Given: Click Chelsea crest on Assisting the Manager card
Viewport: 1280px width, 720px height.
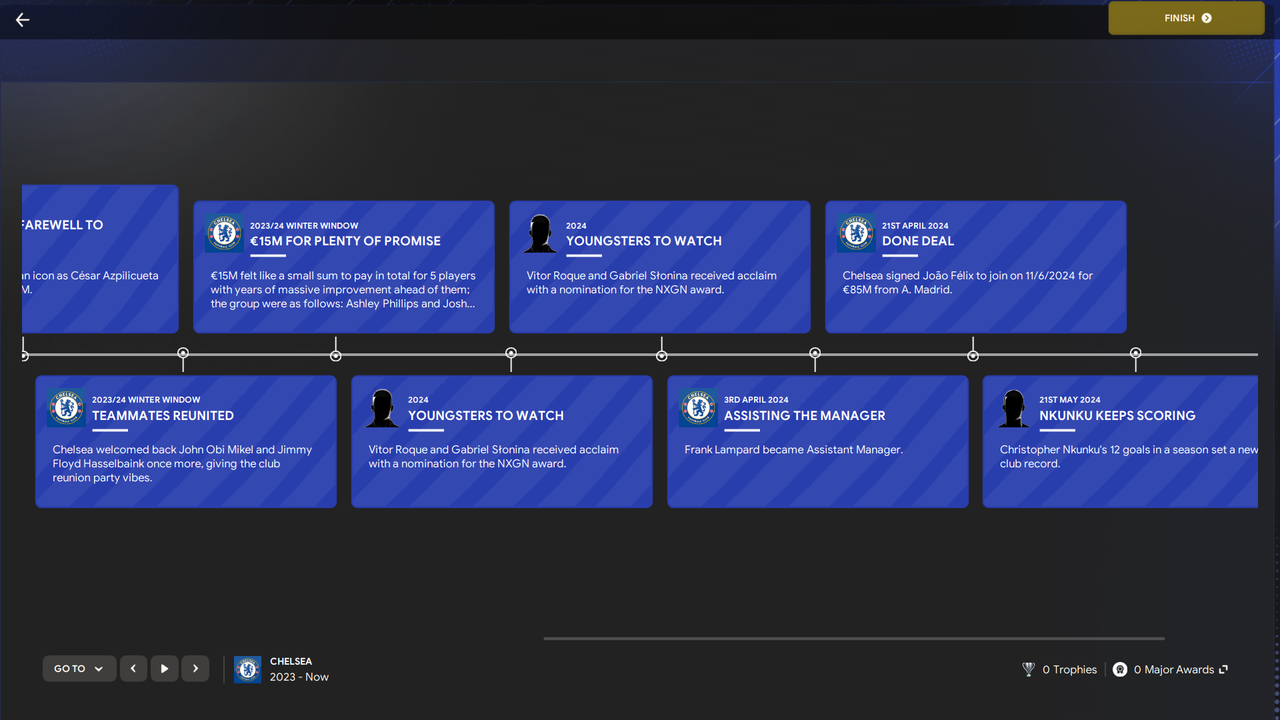Looking at the screenshot, I should [x=698, y=408].
